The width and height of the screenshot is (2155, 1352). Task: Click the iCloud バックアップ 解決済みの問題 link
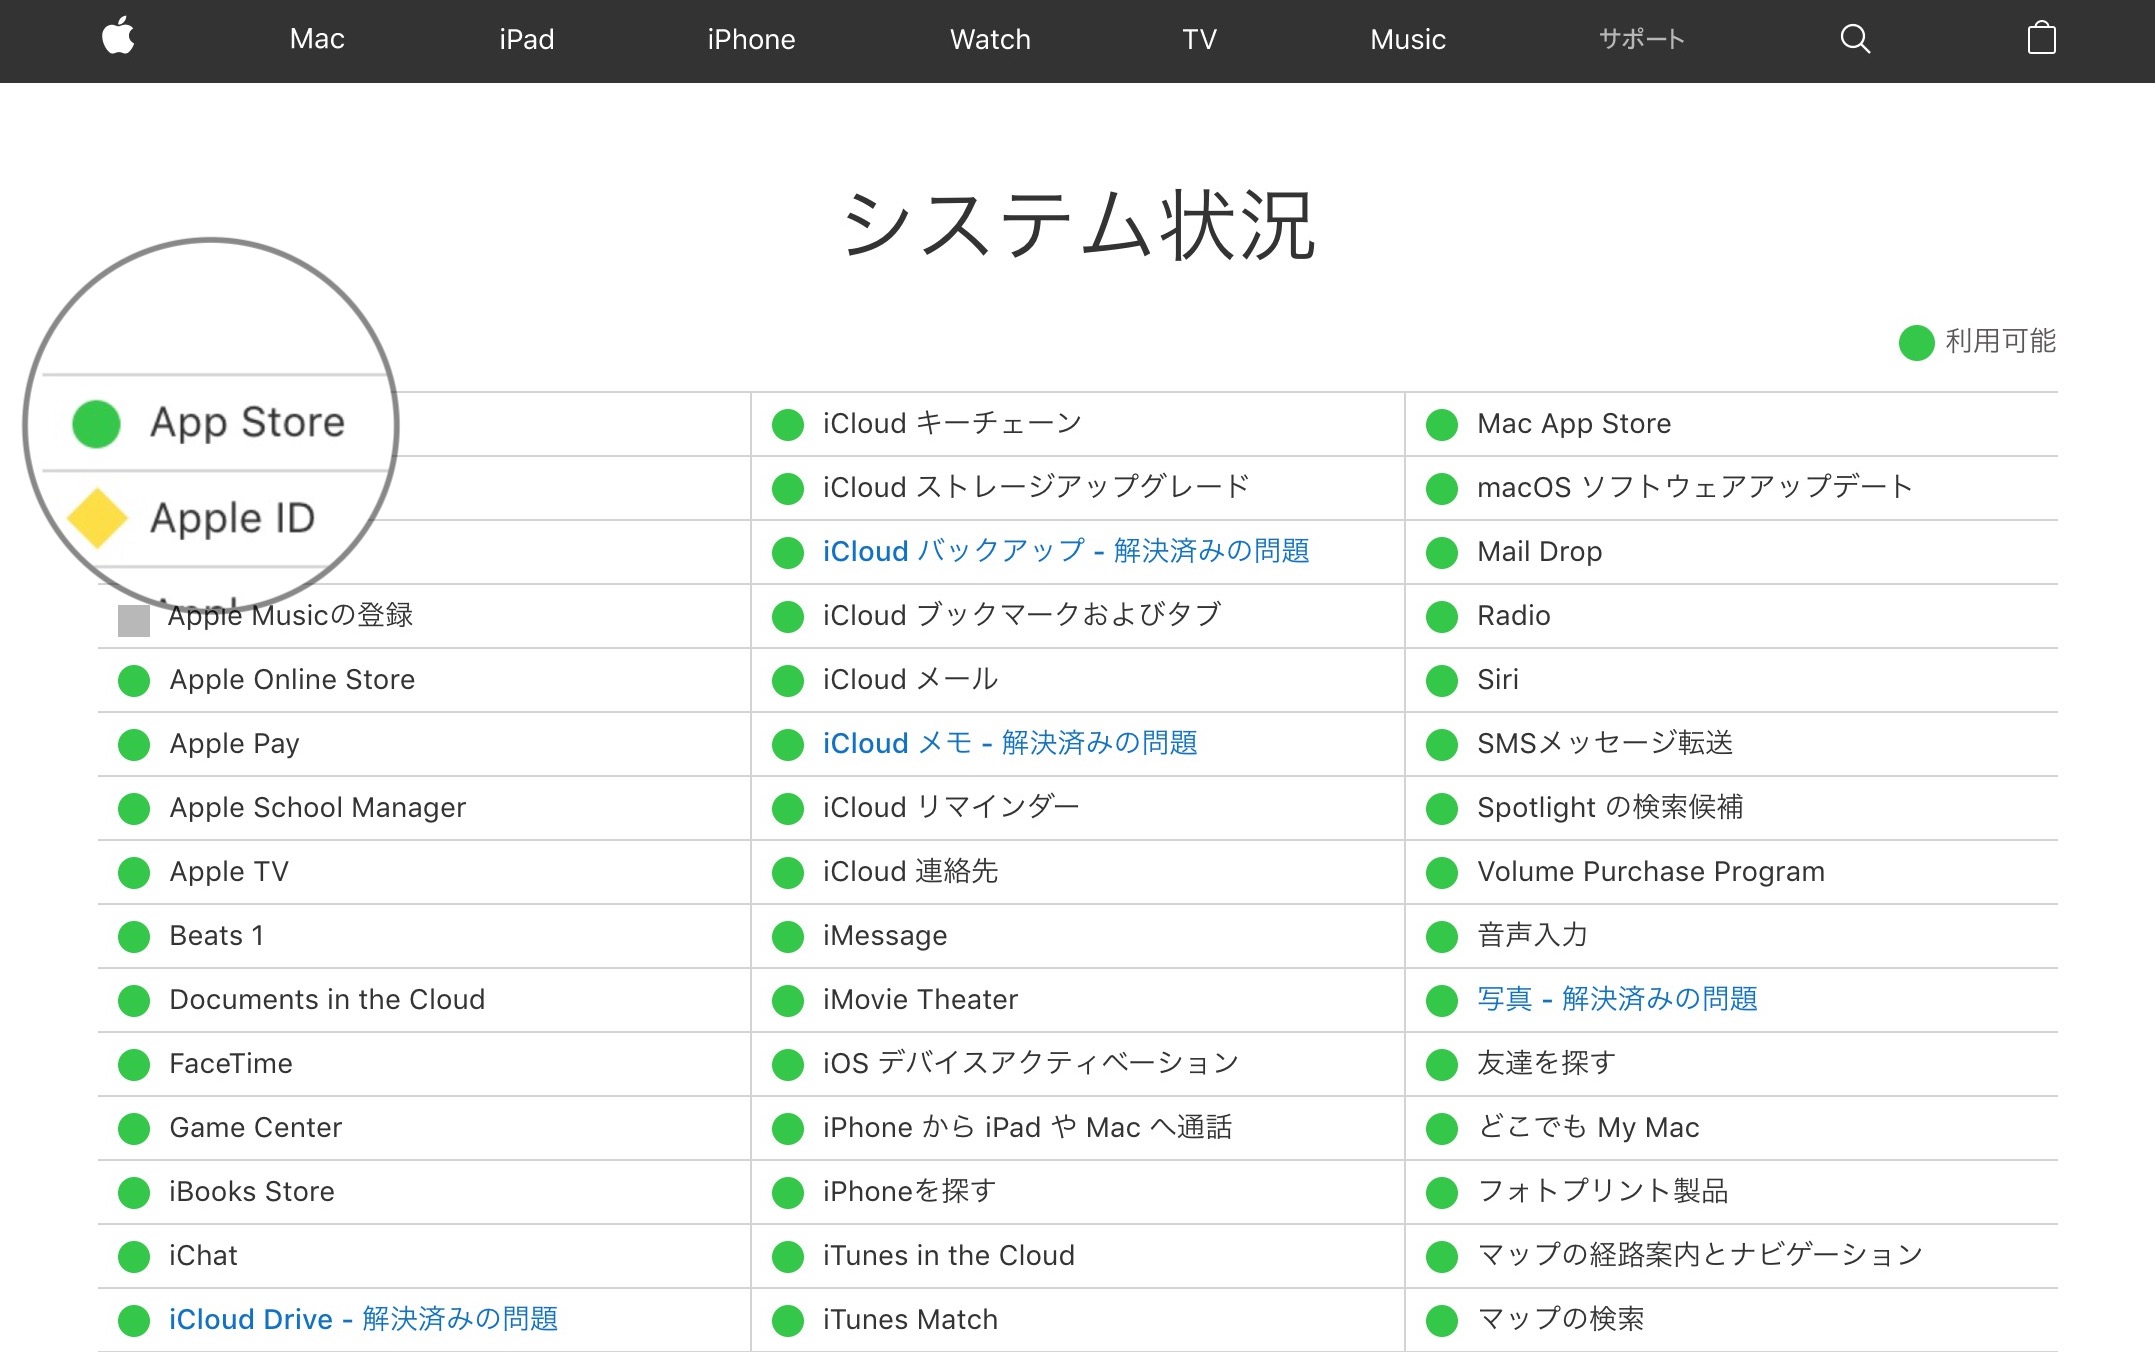[x=1065, y=551]
